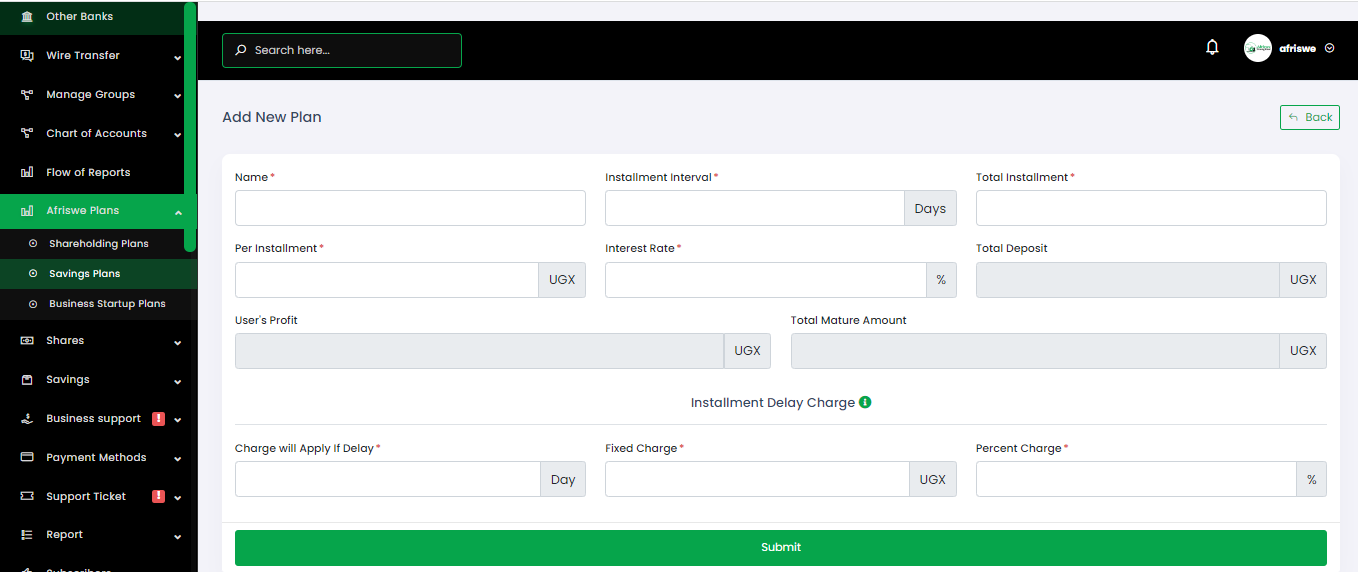The height and width of the screenshot is (572, 1358).
Task: Focus the Installment Interval field
Action: point(755,208)
